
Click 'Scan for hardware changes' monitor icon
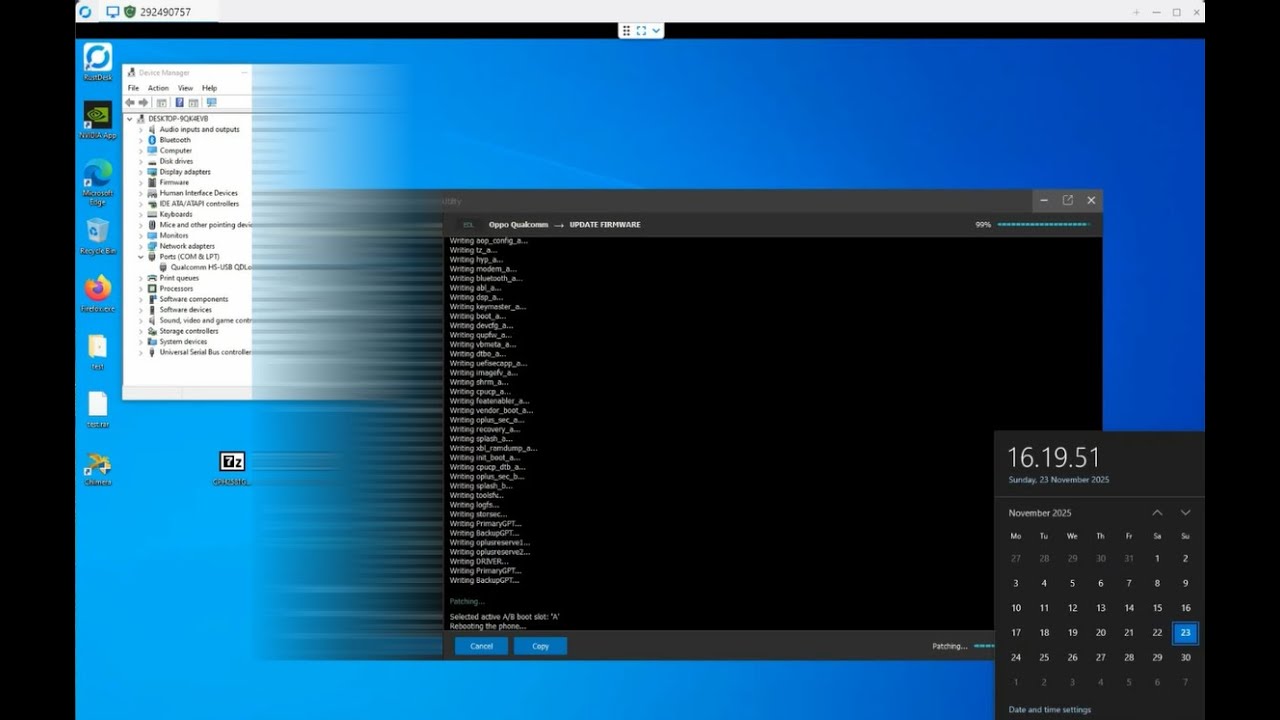click(x=211, y=102)
